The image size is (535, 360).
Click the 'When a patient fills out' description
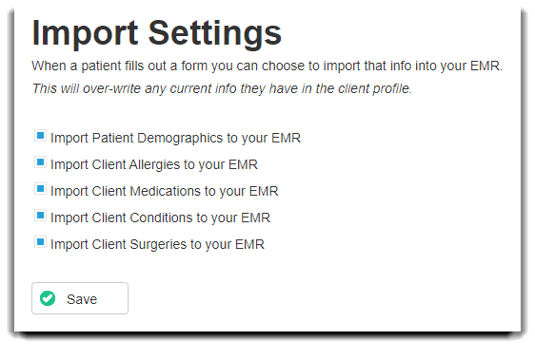pos(267,66)
